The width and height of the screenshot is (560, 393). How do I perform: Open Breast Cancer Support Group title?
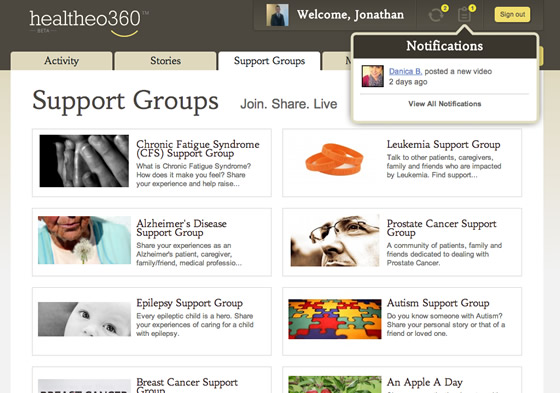tap(187, 385)
